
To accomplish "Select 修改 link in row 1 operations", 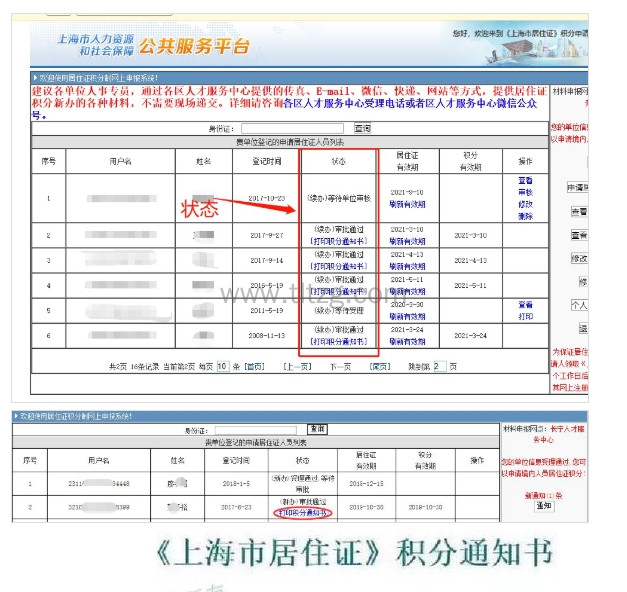I will (x=525, y=203).
